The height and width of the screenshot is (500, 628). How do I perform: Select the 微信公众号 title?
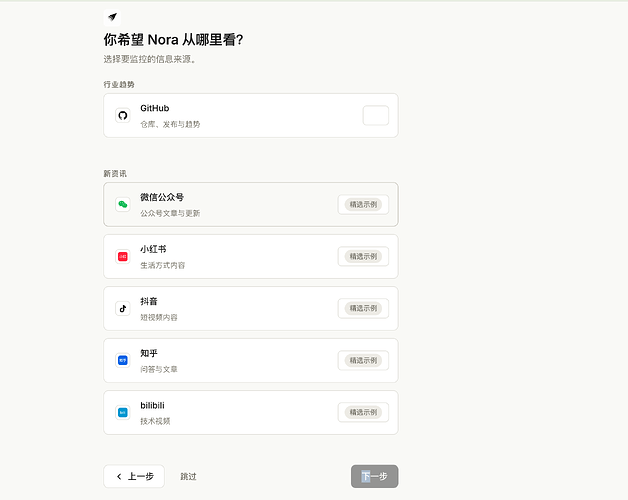point(162,197)
